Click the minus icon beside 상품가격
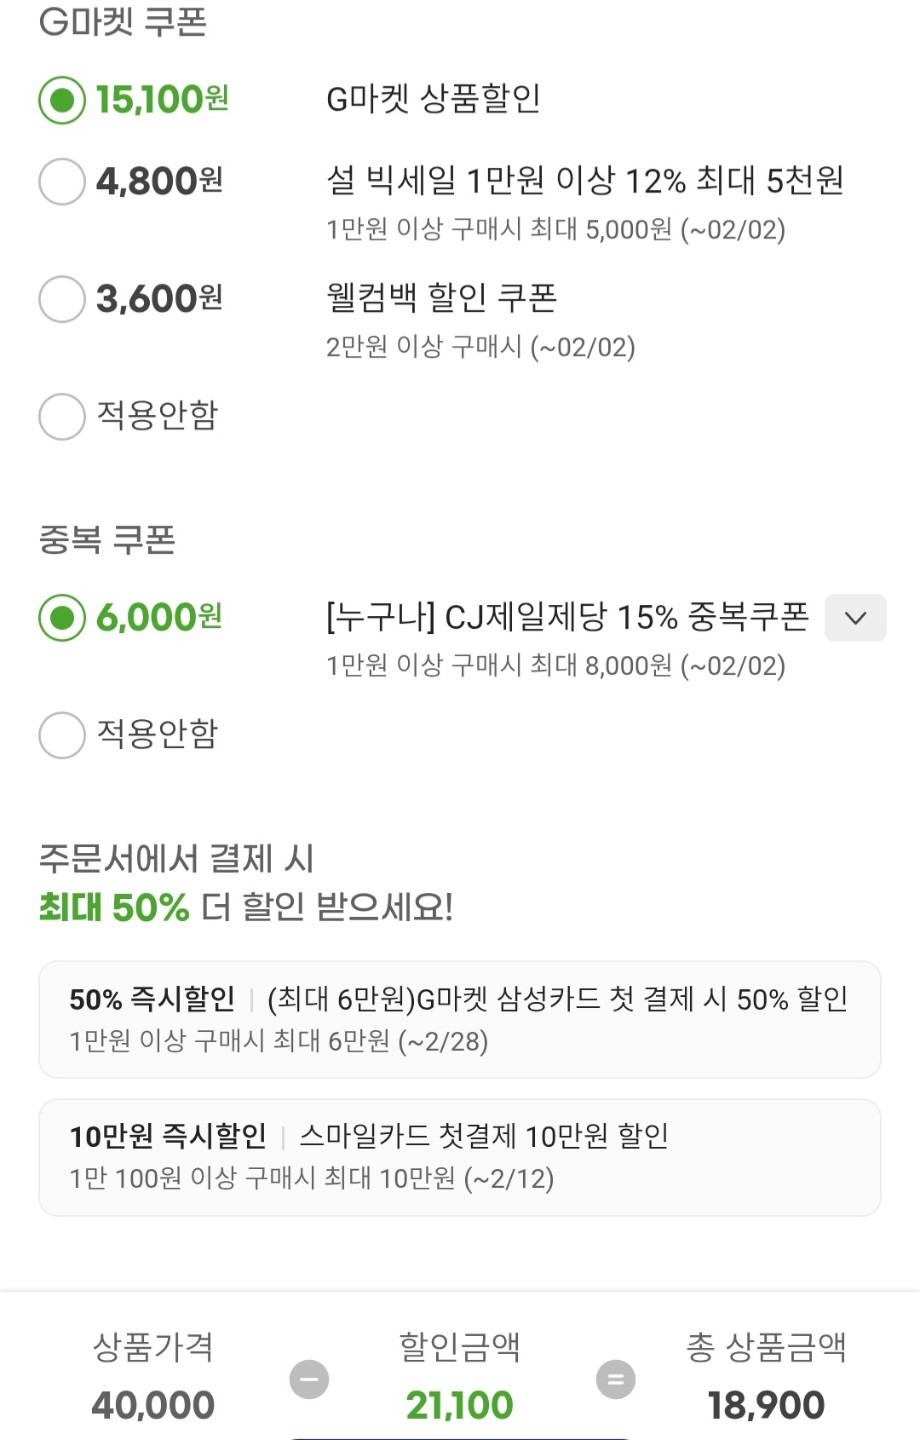Screen dimensions: 920x1440 pos(309,1380)
